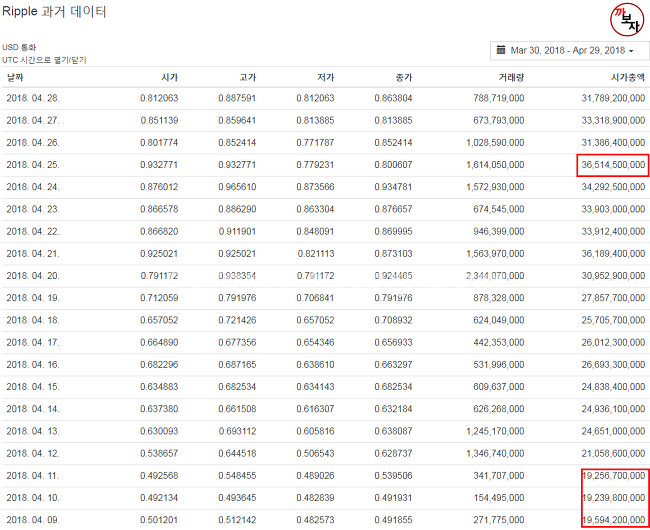Select the date cell 2018. 04. 17.
The image size is (650, 530).
coord(33,342)
